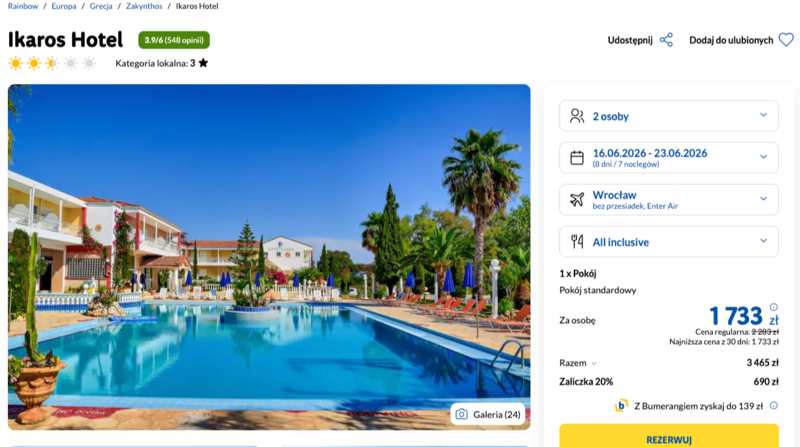Screen dimensions: 800x447
Task: Expand the Wrocław departure dropdown
Action: (669, 200)
